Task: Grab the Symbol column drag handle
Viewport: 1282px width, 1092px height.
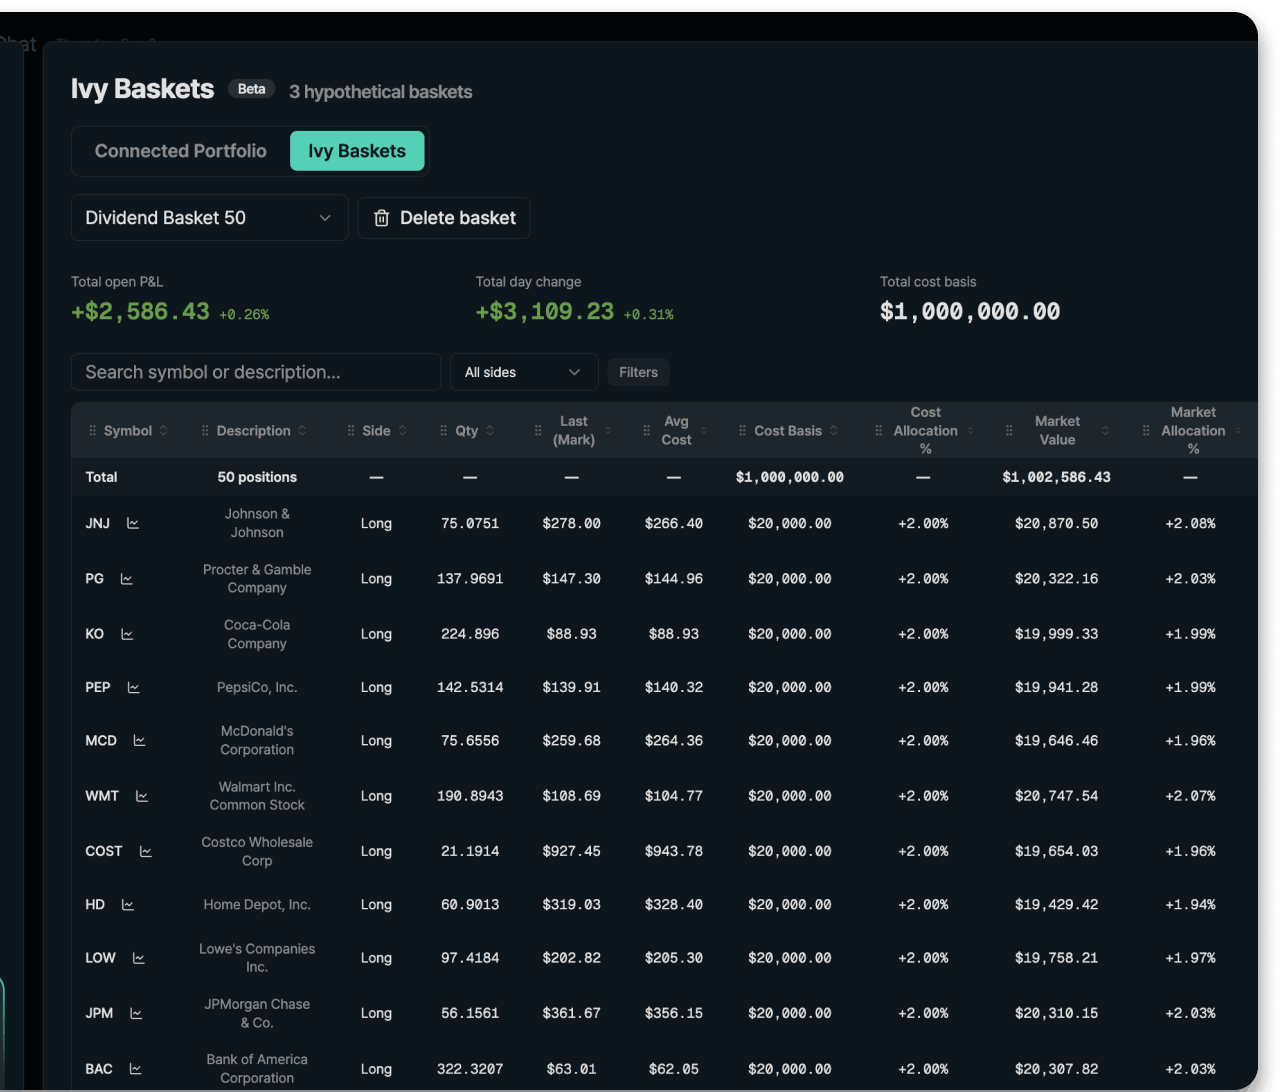Action: (x=93, y=431)
